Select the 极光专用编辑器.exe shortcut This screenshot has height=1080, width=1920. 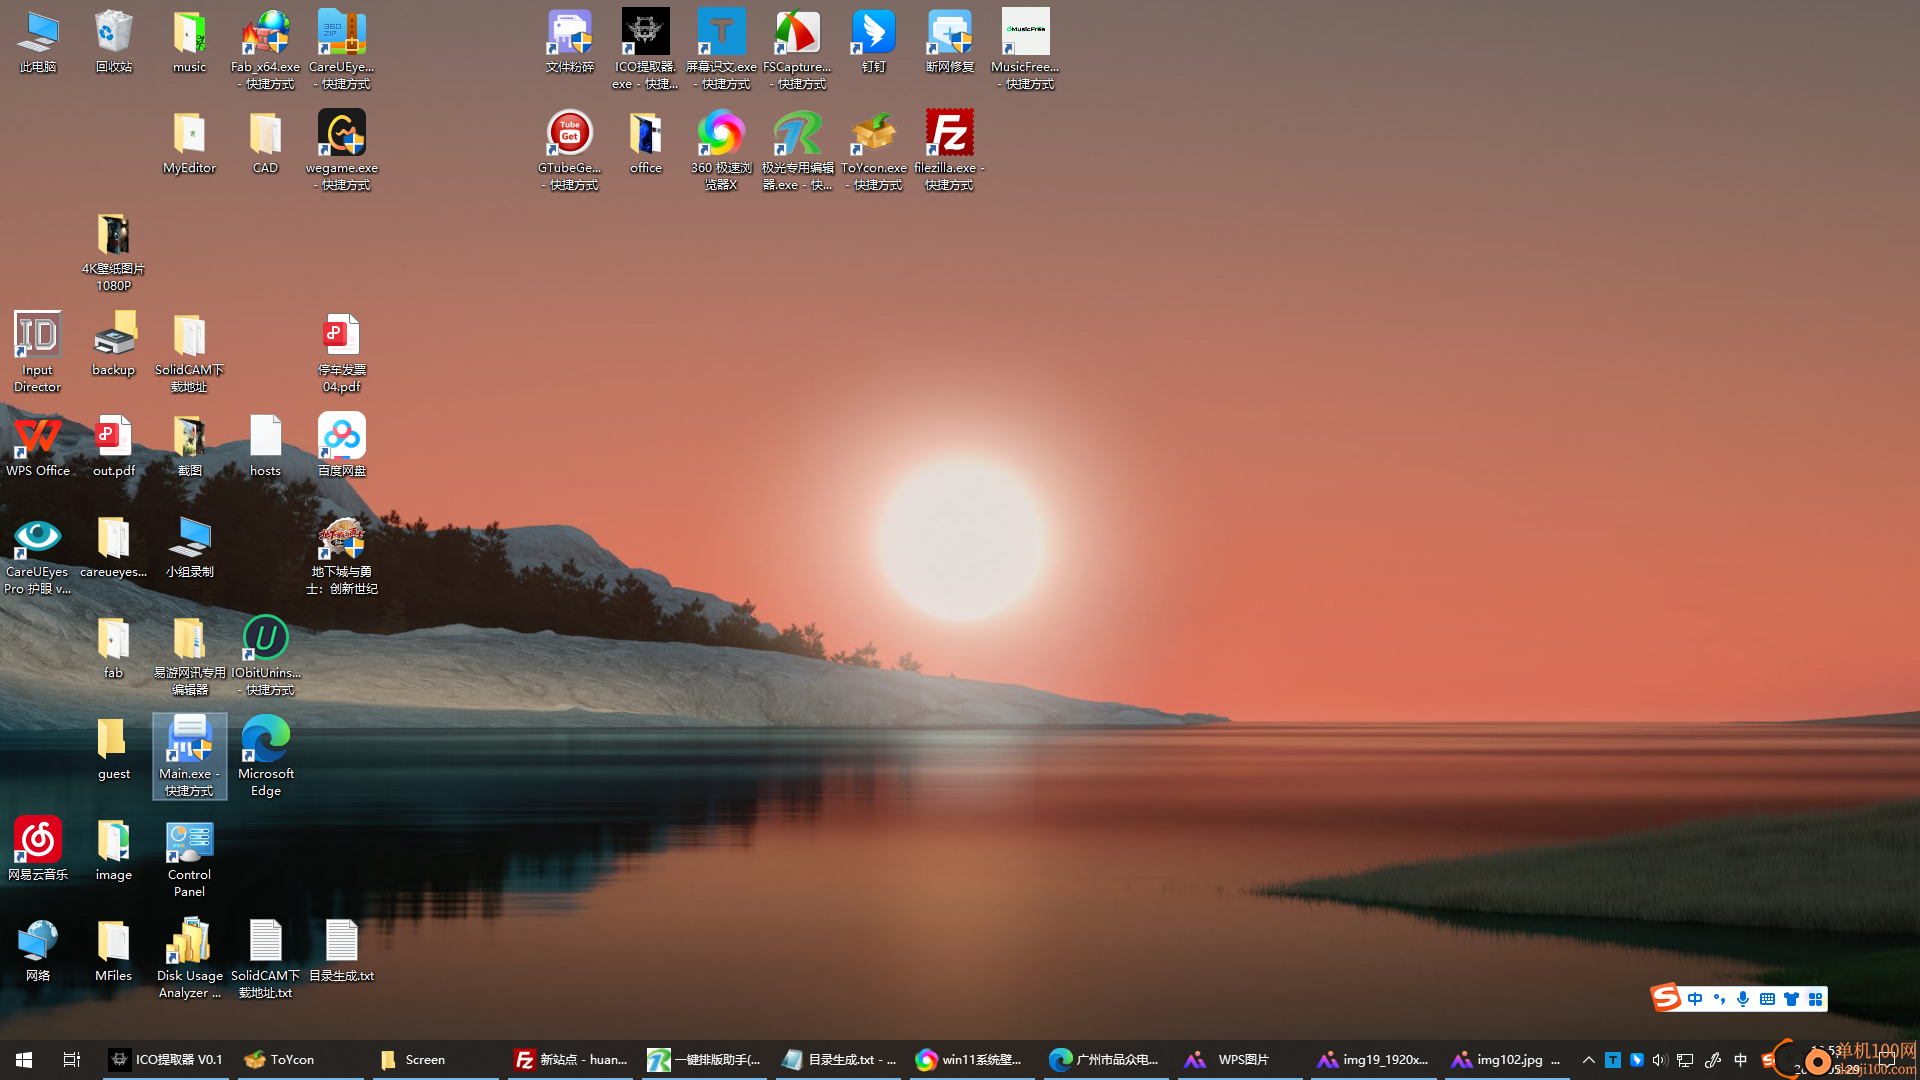tap(798, 150)
